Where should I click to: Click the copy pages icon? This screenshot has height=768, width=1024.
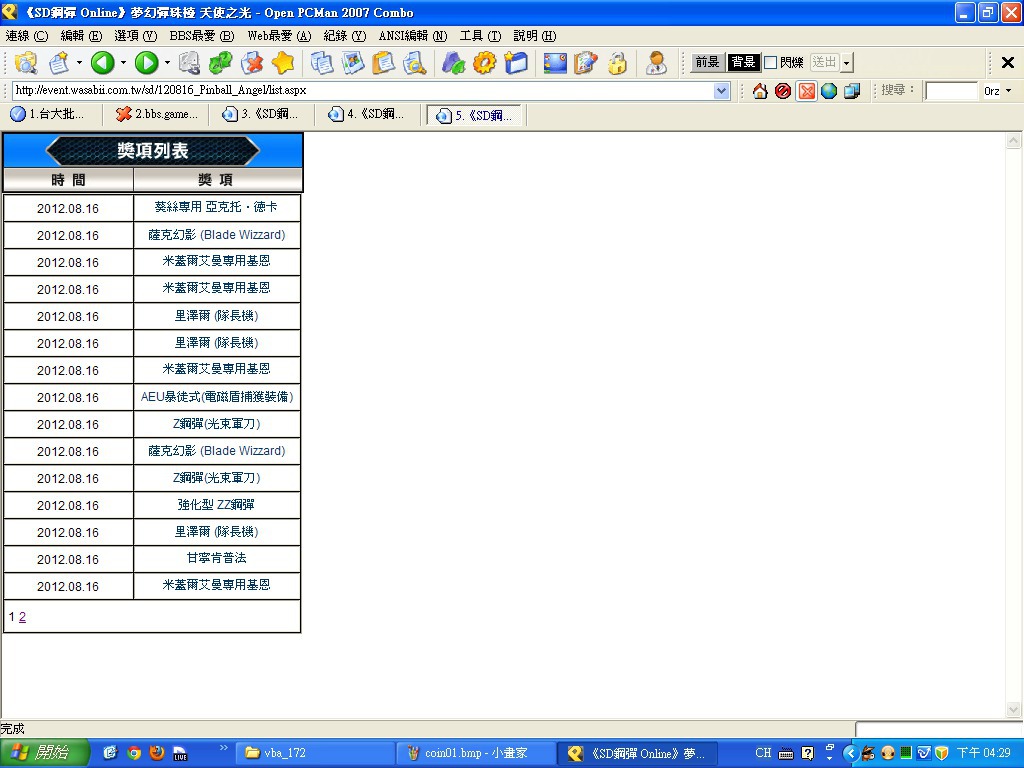[321, 63]
